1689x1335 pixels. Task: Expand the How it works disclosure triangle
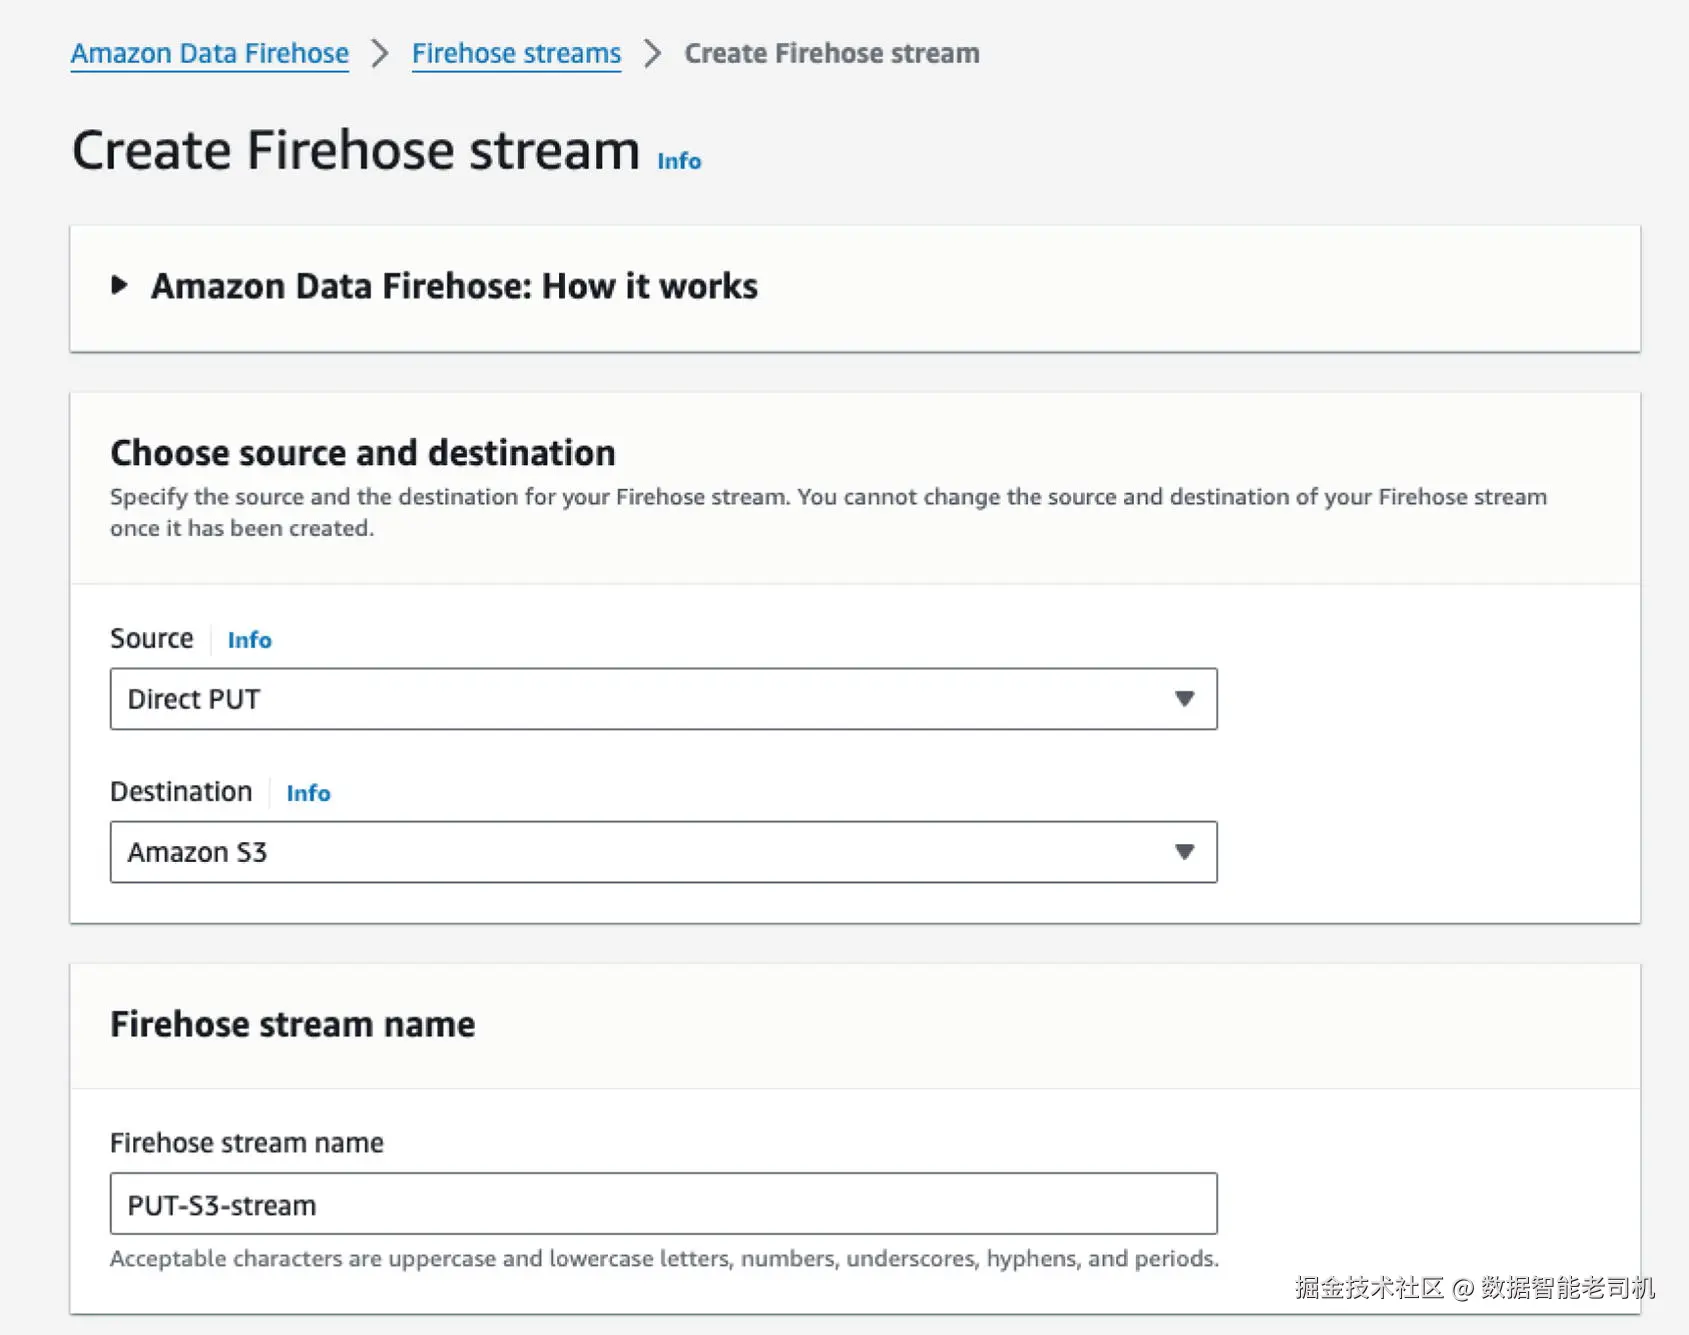[119, 286]
